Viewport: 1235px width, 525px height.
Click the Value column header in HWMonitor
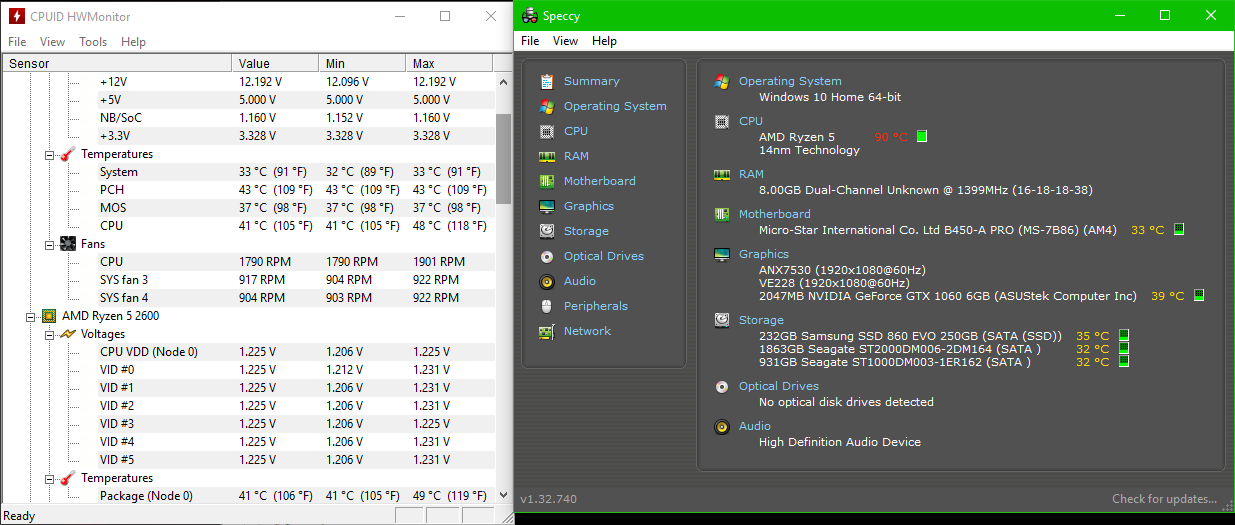coord(275,63)
